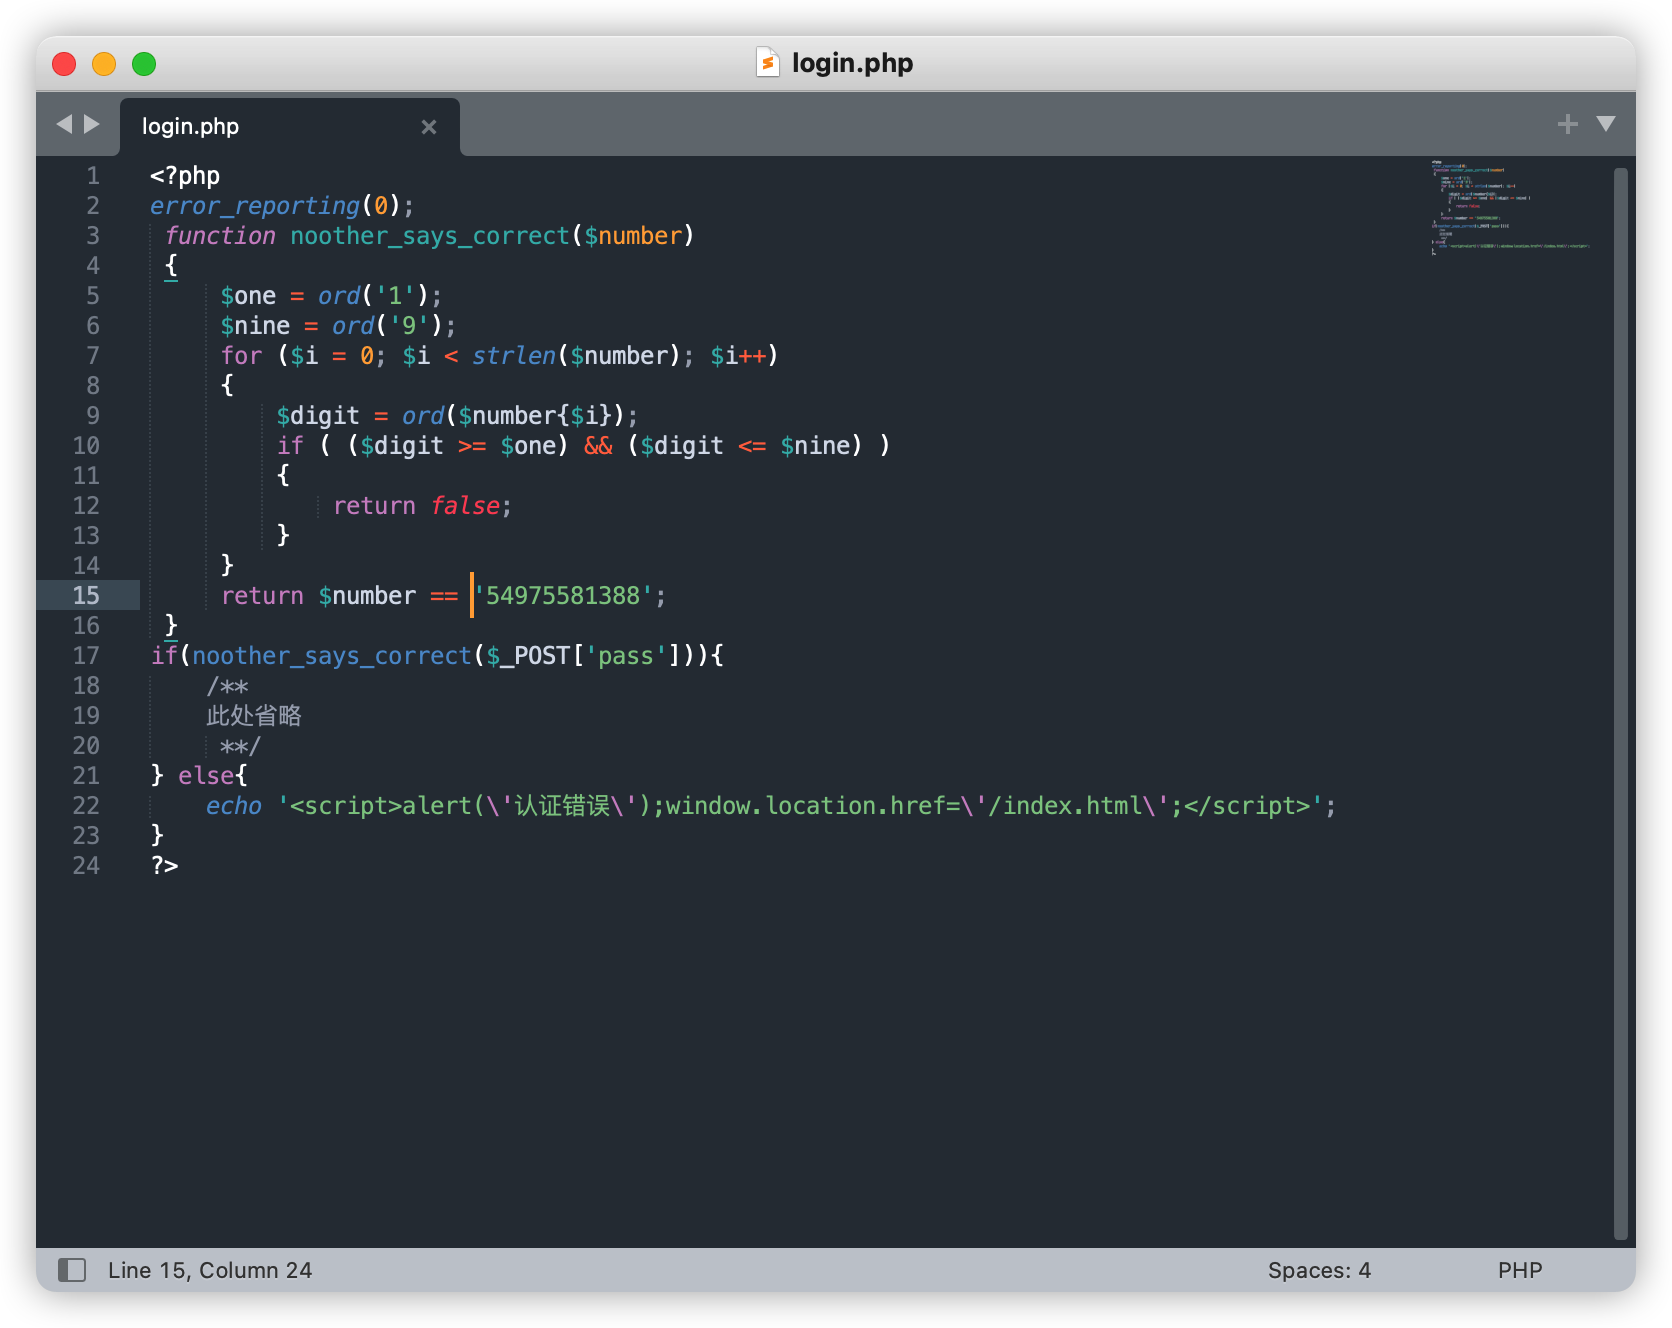Screen dimensions: 1672x1328
Task: Click 'else' keyword on line 21
Action: (x=206, y=776)
